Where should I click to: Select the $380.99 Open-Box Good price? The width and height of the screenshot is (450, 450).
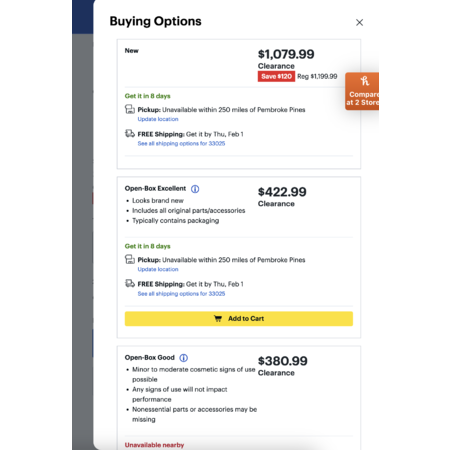click(x=283, y=361)
